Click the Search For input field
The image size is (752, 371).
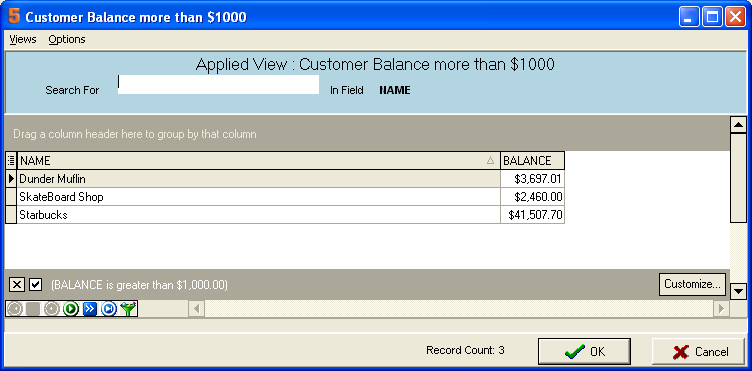[218, 84]
